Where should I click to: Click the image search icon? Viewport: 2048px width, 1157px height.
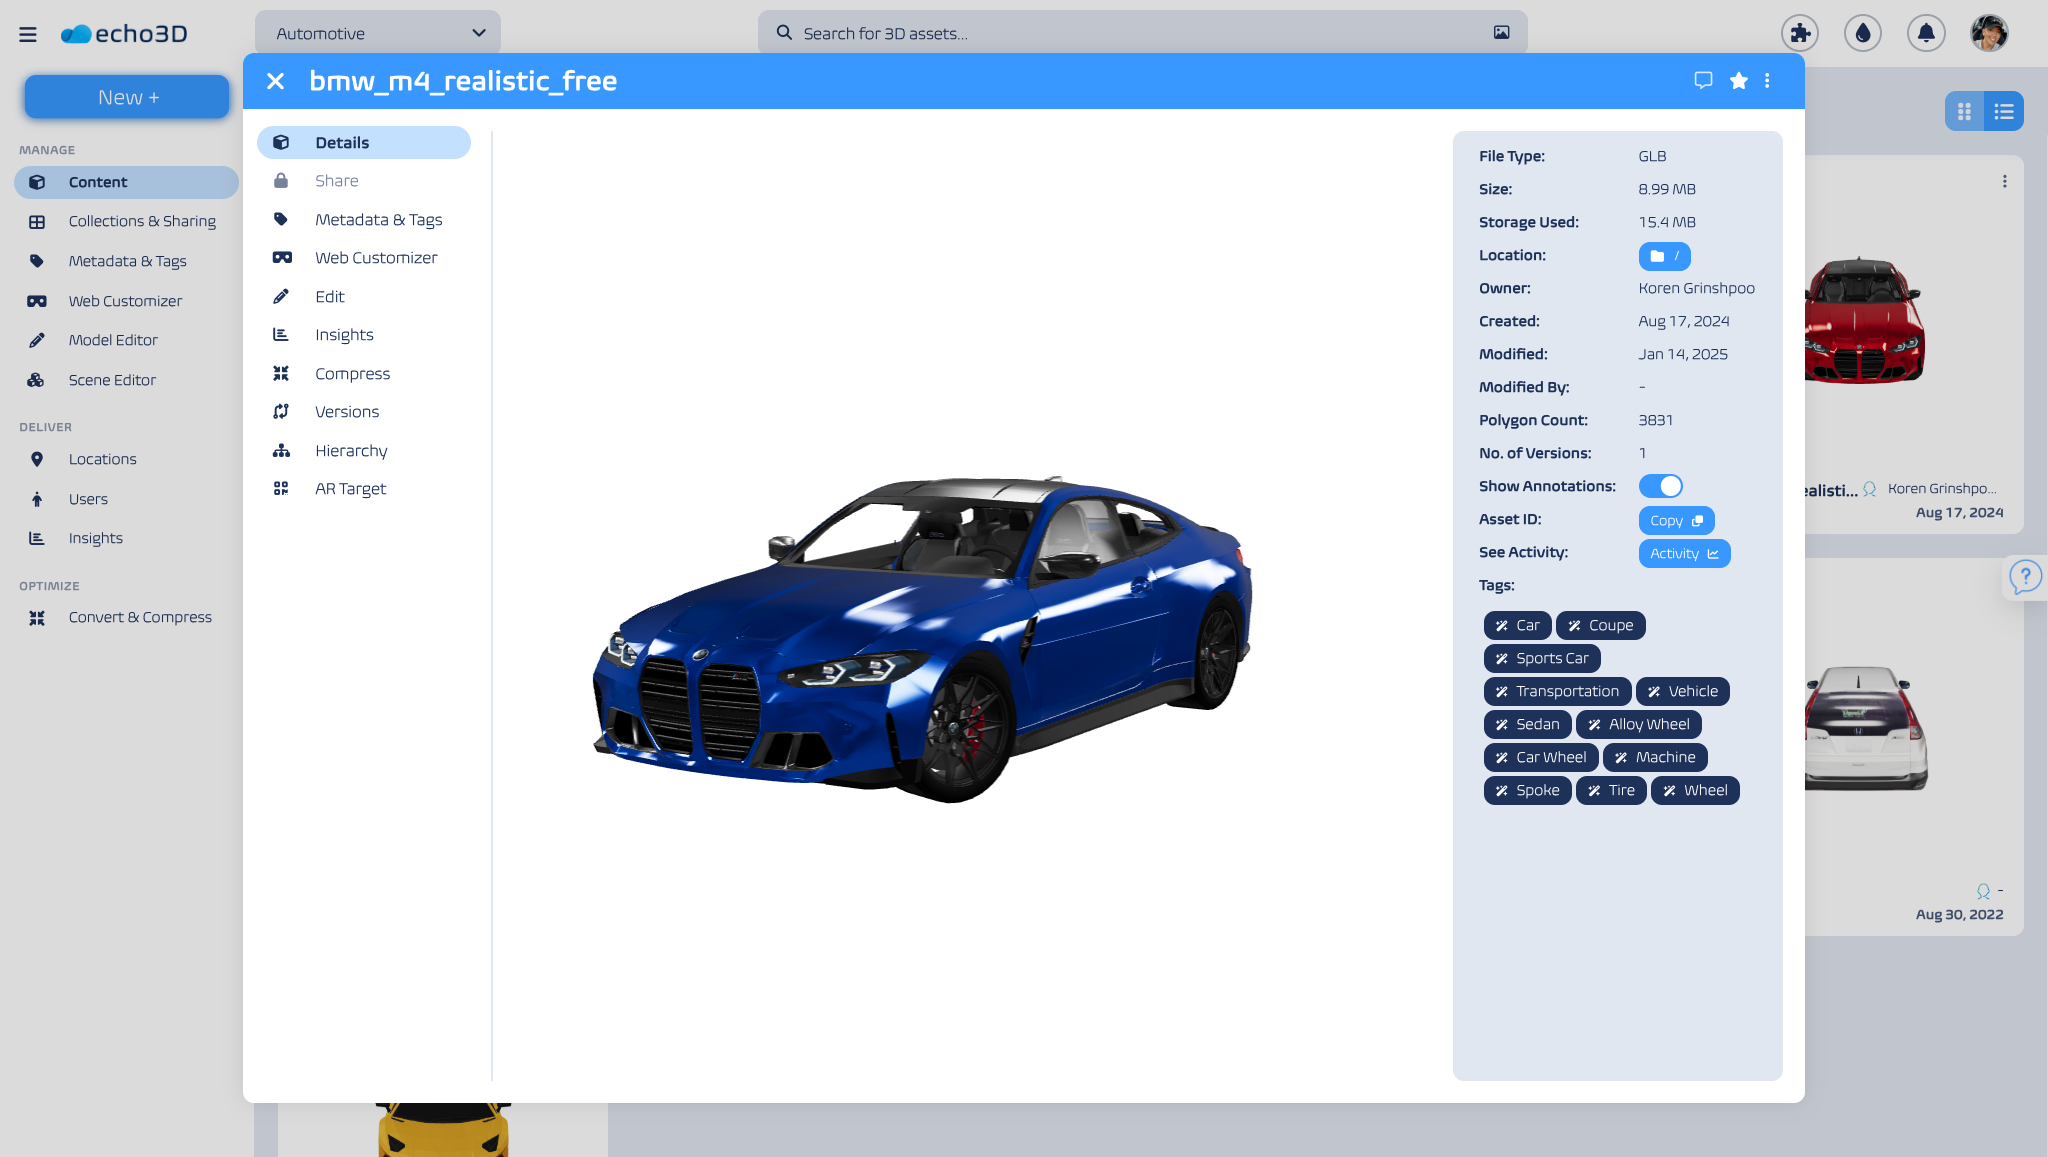[1501, 33]
